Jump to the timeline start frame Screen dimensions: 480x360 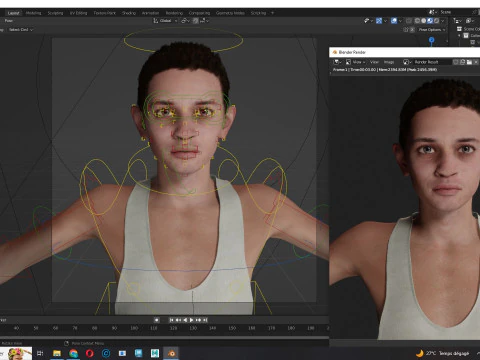tap(171, 320)
